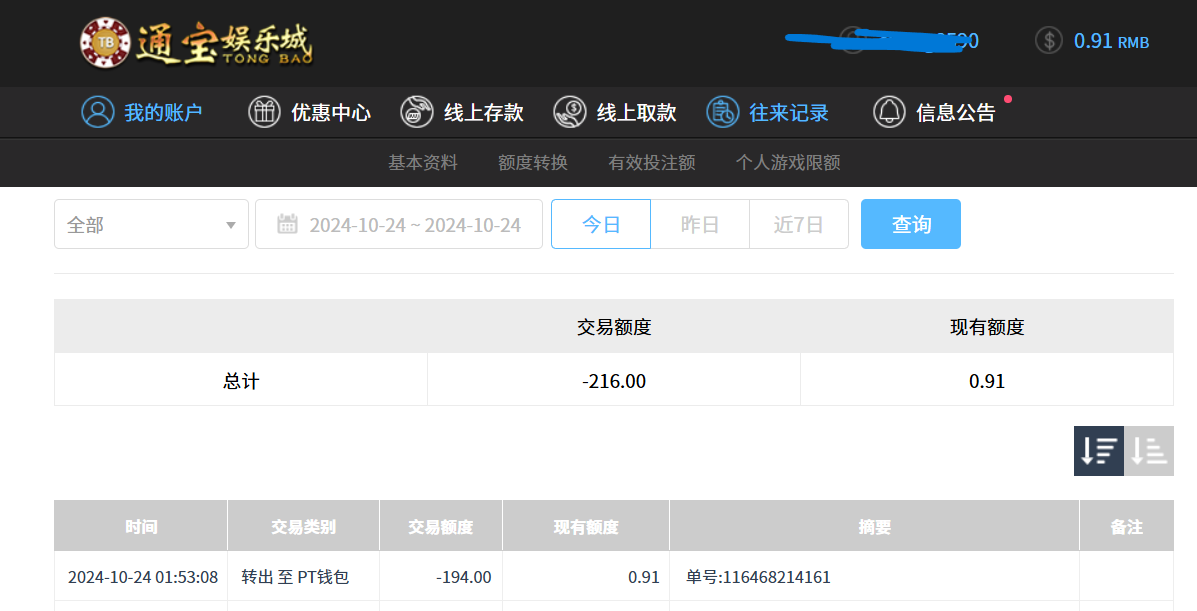Screen dimensions: 1197x611
Task: Click the Tong Bao casino logo
Action: point(196,43)
